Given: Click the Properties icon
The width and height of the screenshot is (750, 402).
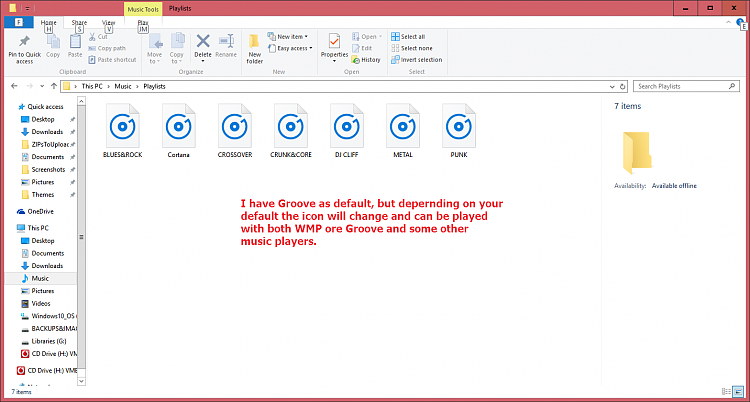Looking at the screenshot, I should 334,42.
